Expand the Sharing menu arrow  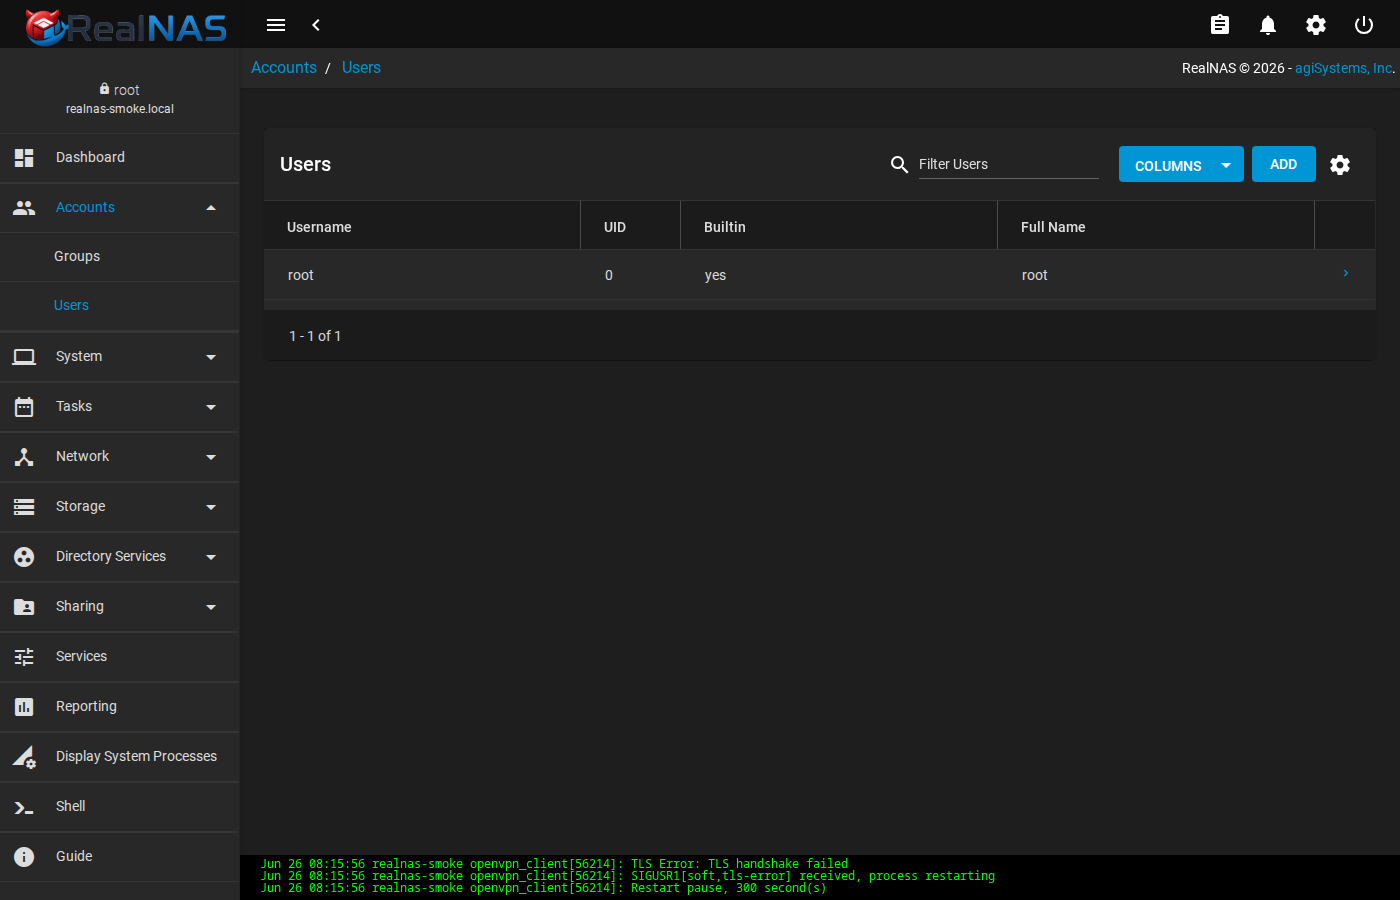tap(211, 607)
